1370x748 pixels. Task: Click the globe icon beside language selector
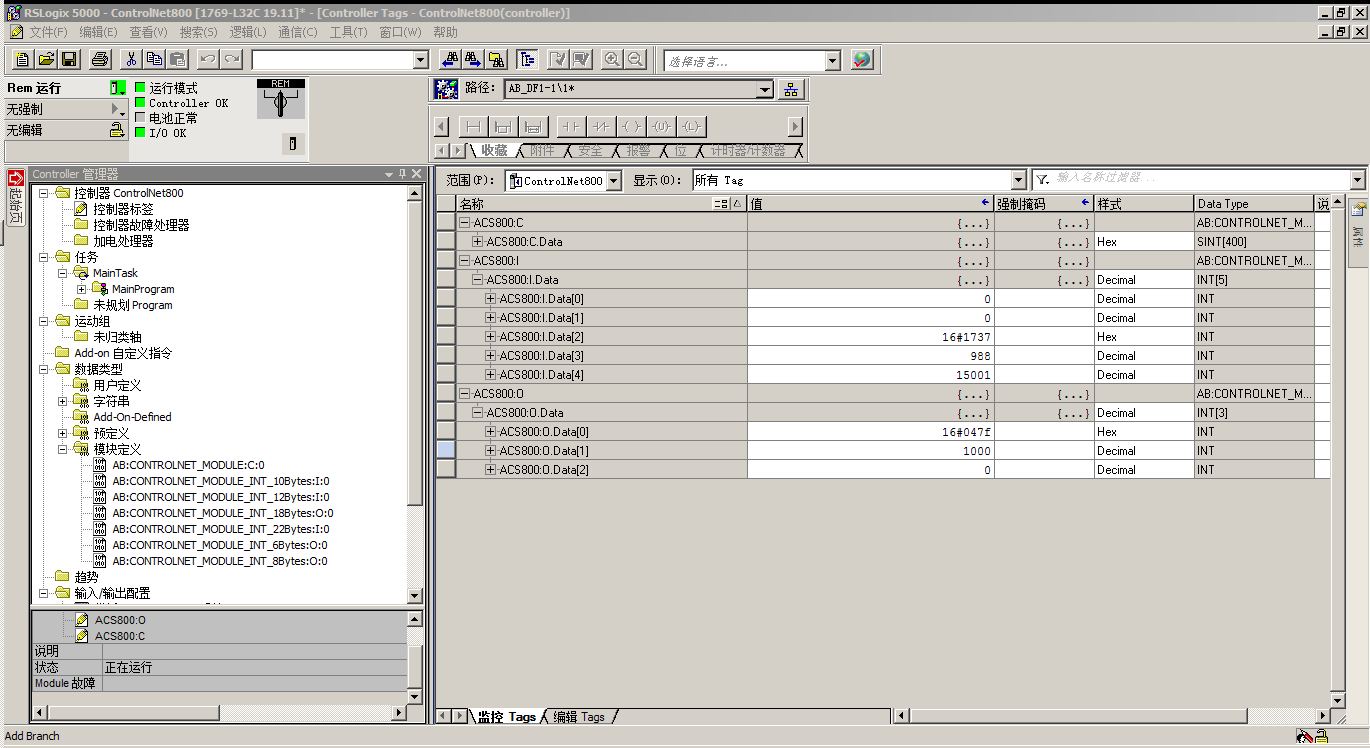coord(861,60)
